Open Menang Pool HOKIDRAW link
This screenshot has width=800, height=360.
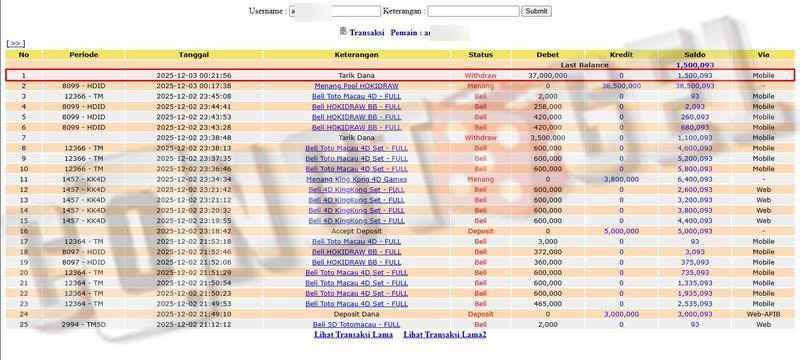(356, 86)
